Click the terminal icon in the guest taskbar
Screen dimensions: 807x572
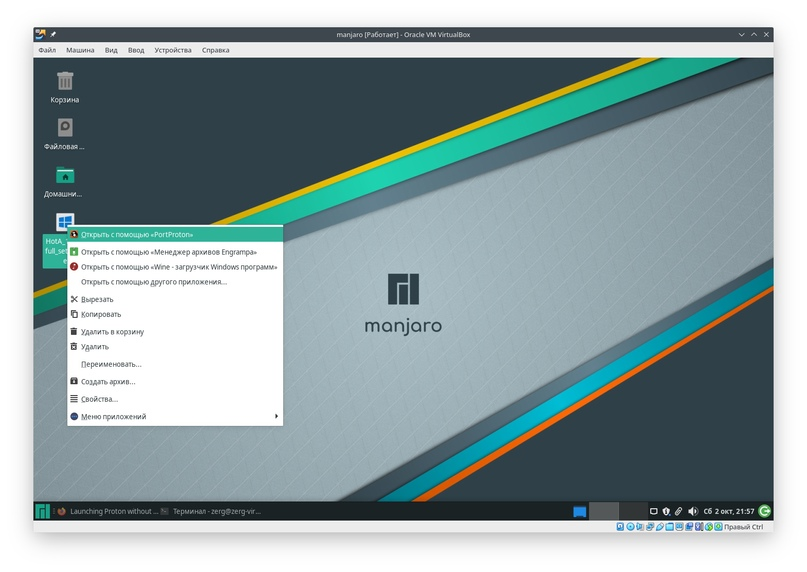point(164,511)
